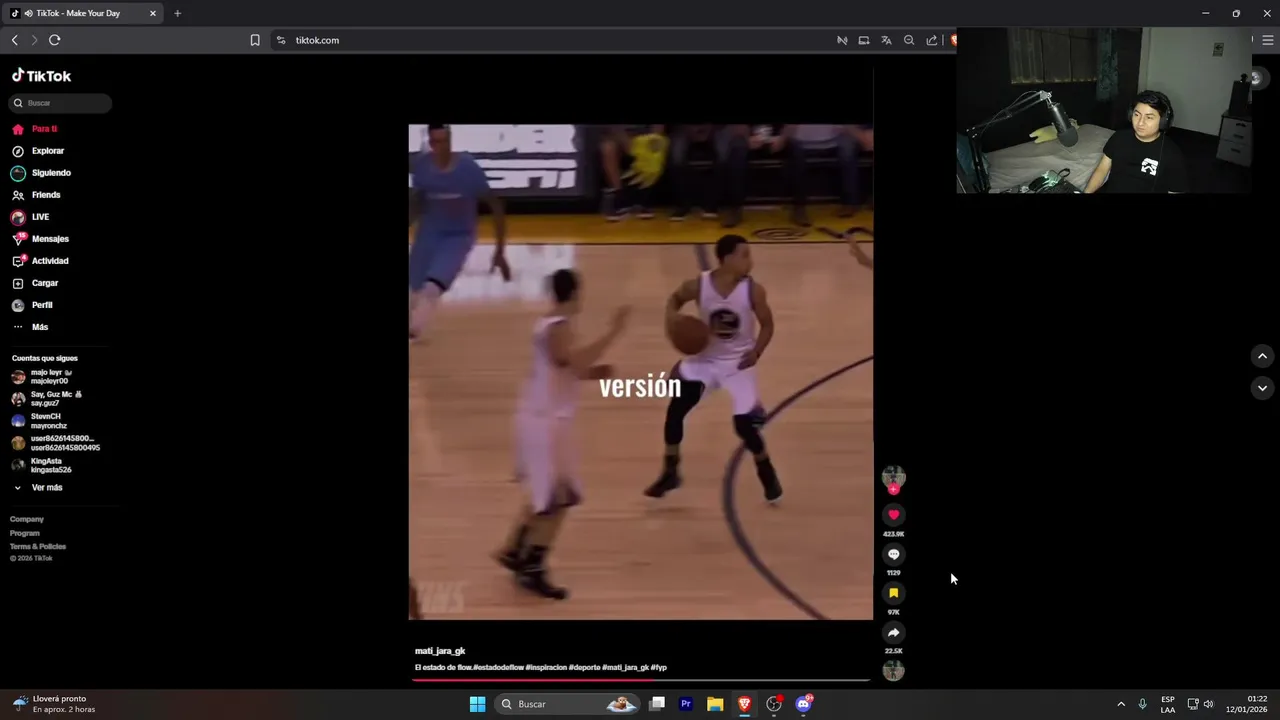1280x720 pixels.
Task: Click the browser back arrow
Action: point(14,40)
